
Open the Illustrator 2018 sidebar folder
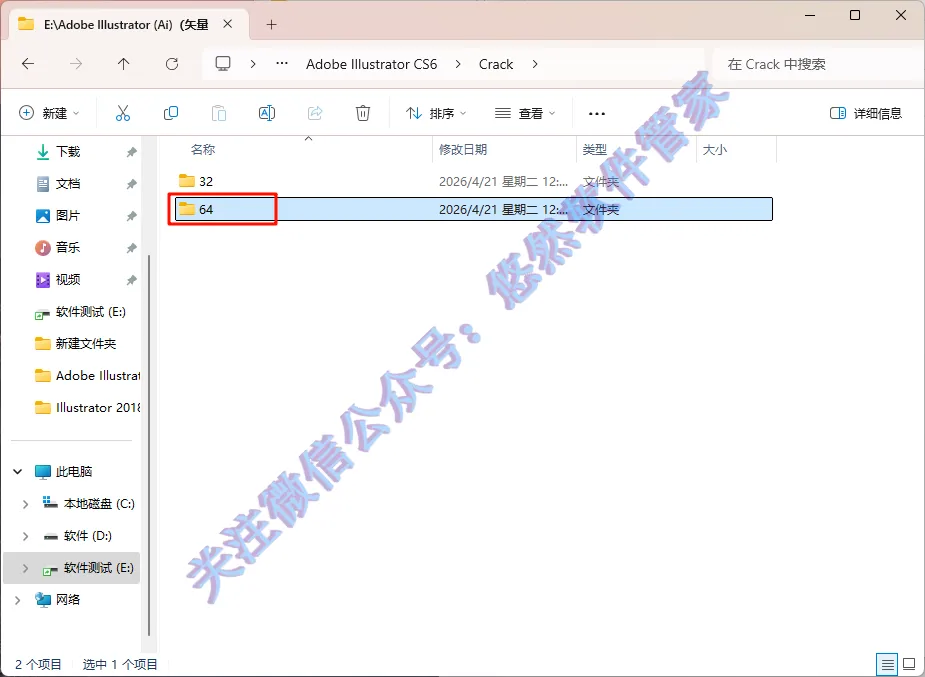click(x=87, y=407)
